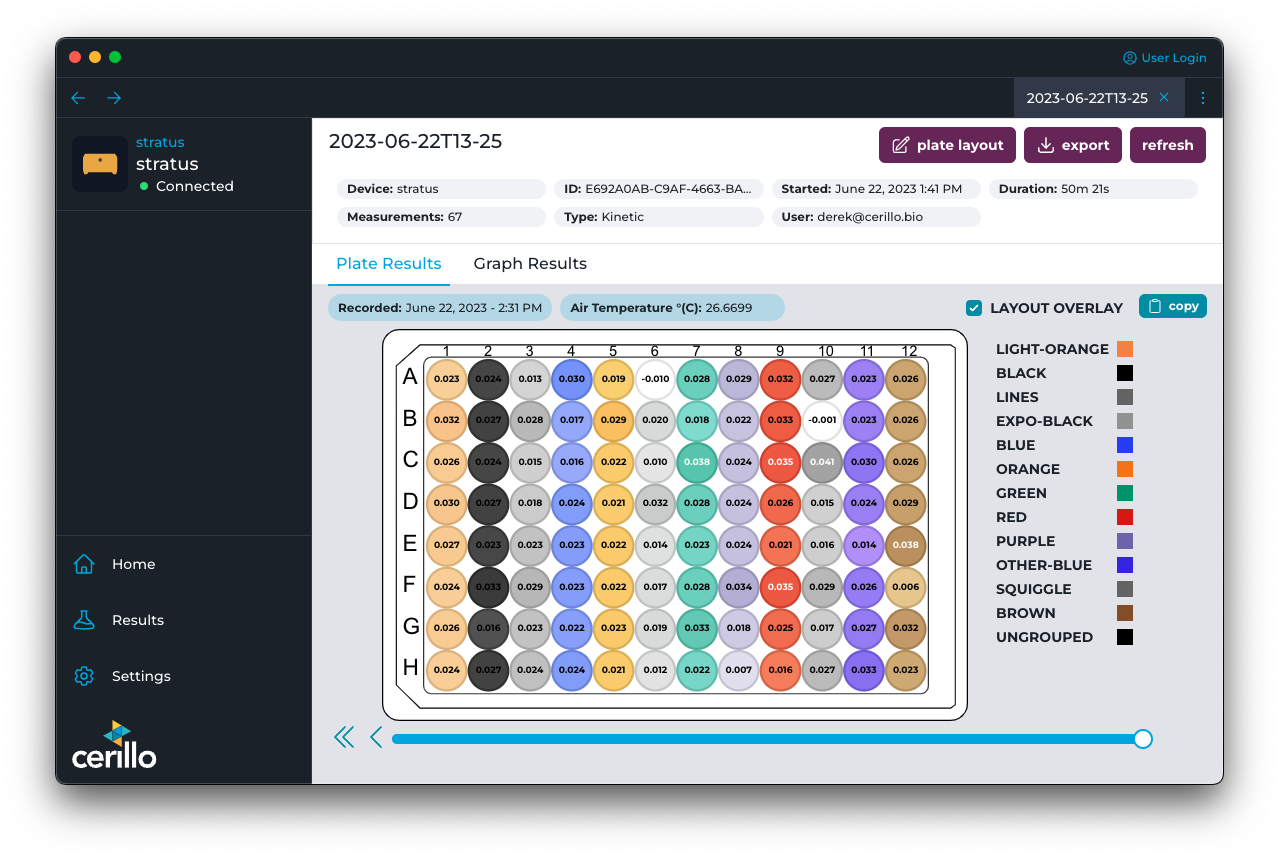Click the RED group color swatch

[x=1125, y=517]
